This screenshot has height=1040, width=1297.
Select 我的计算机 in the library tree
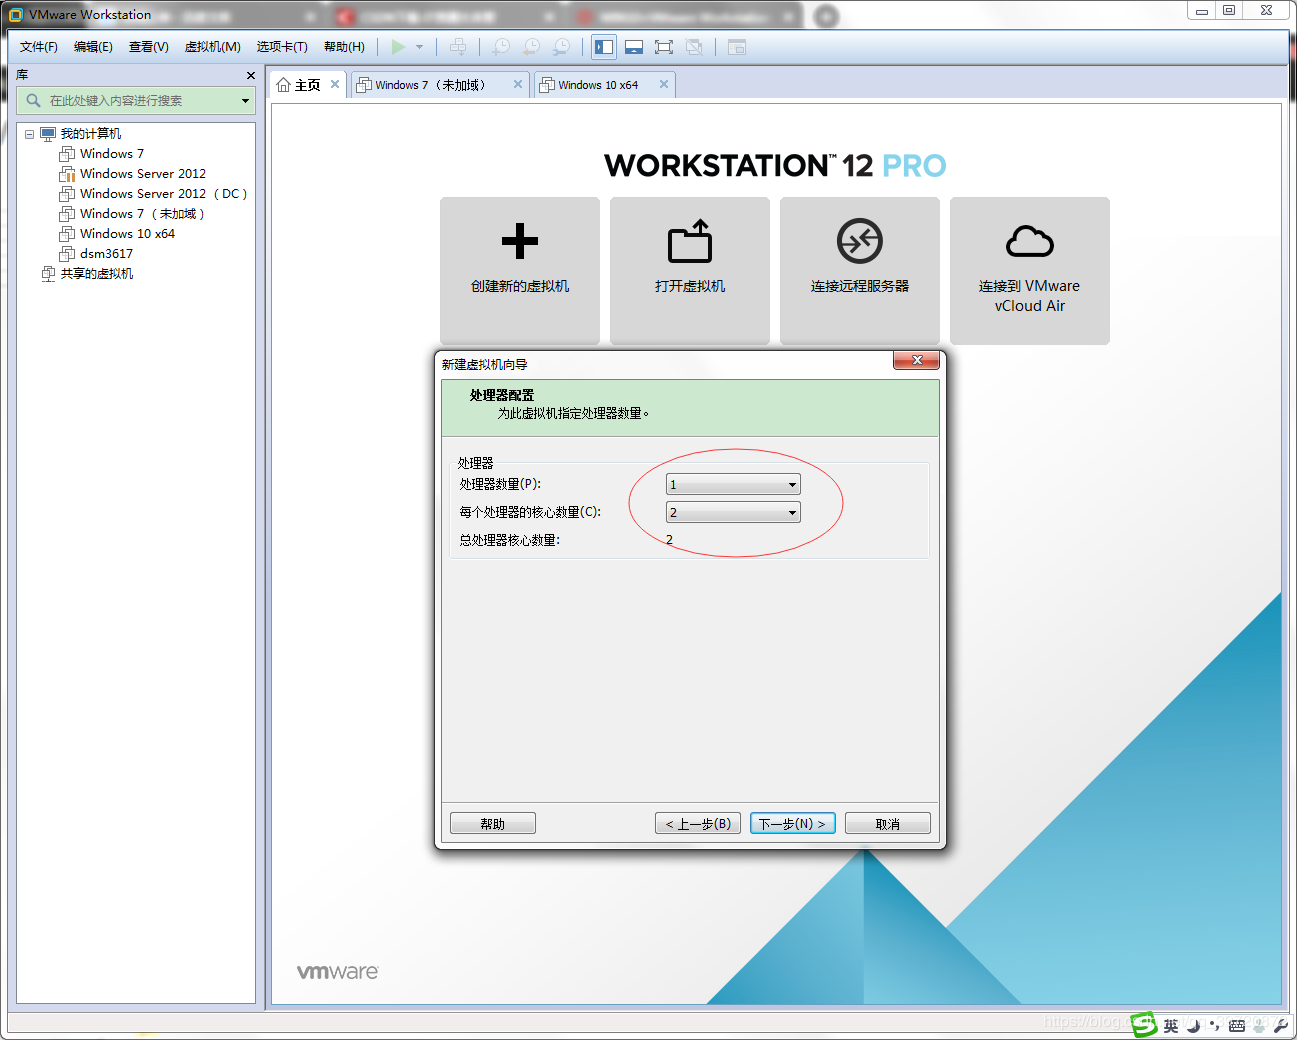pyautogui.click(x=91, y=134)
